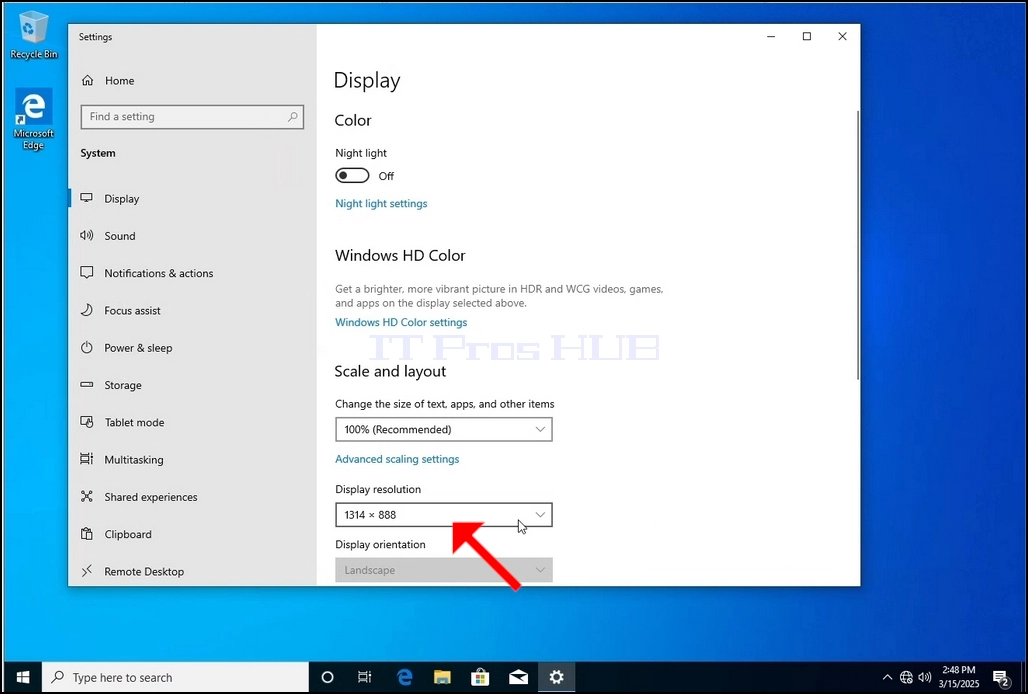Toggle the Night light switch

pos(352,176)
